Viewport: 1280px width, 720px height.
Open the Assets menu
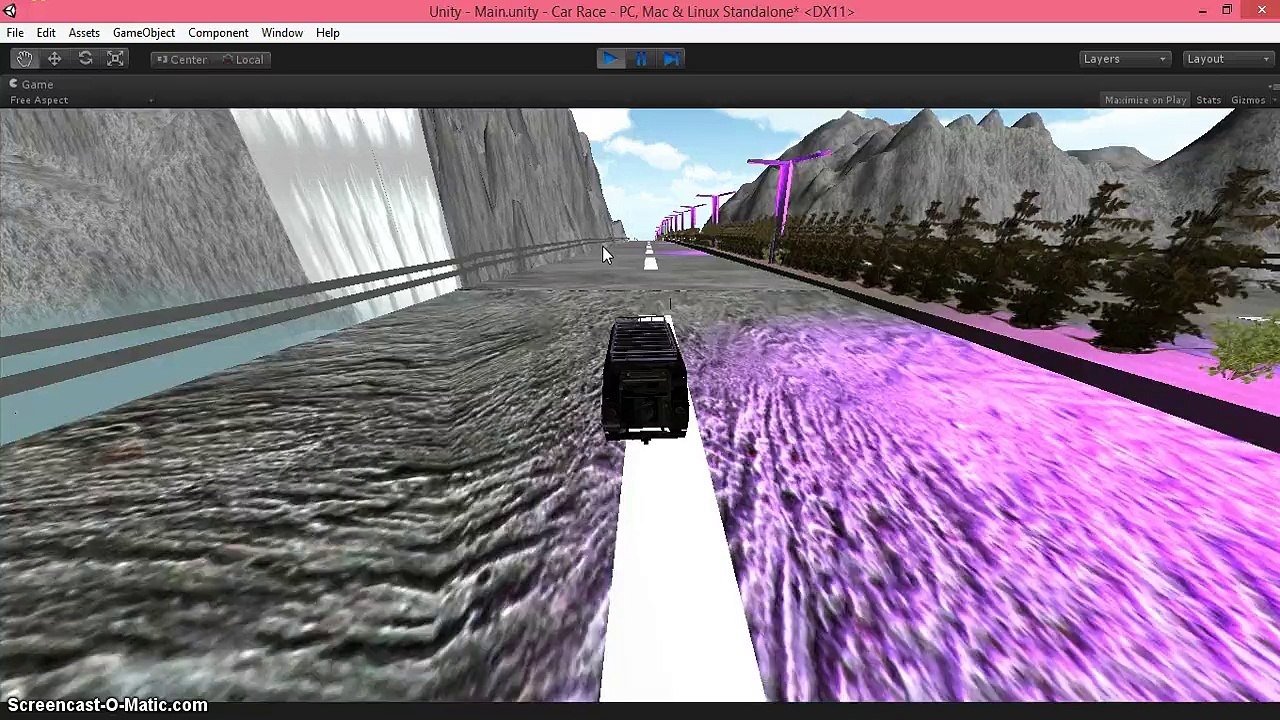(84, 33)
